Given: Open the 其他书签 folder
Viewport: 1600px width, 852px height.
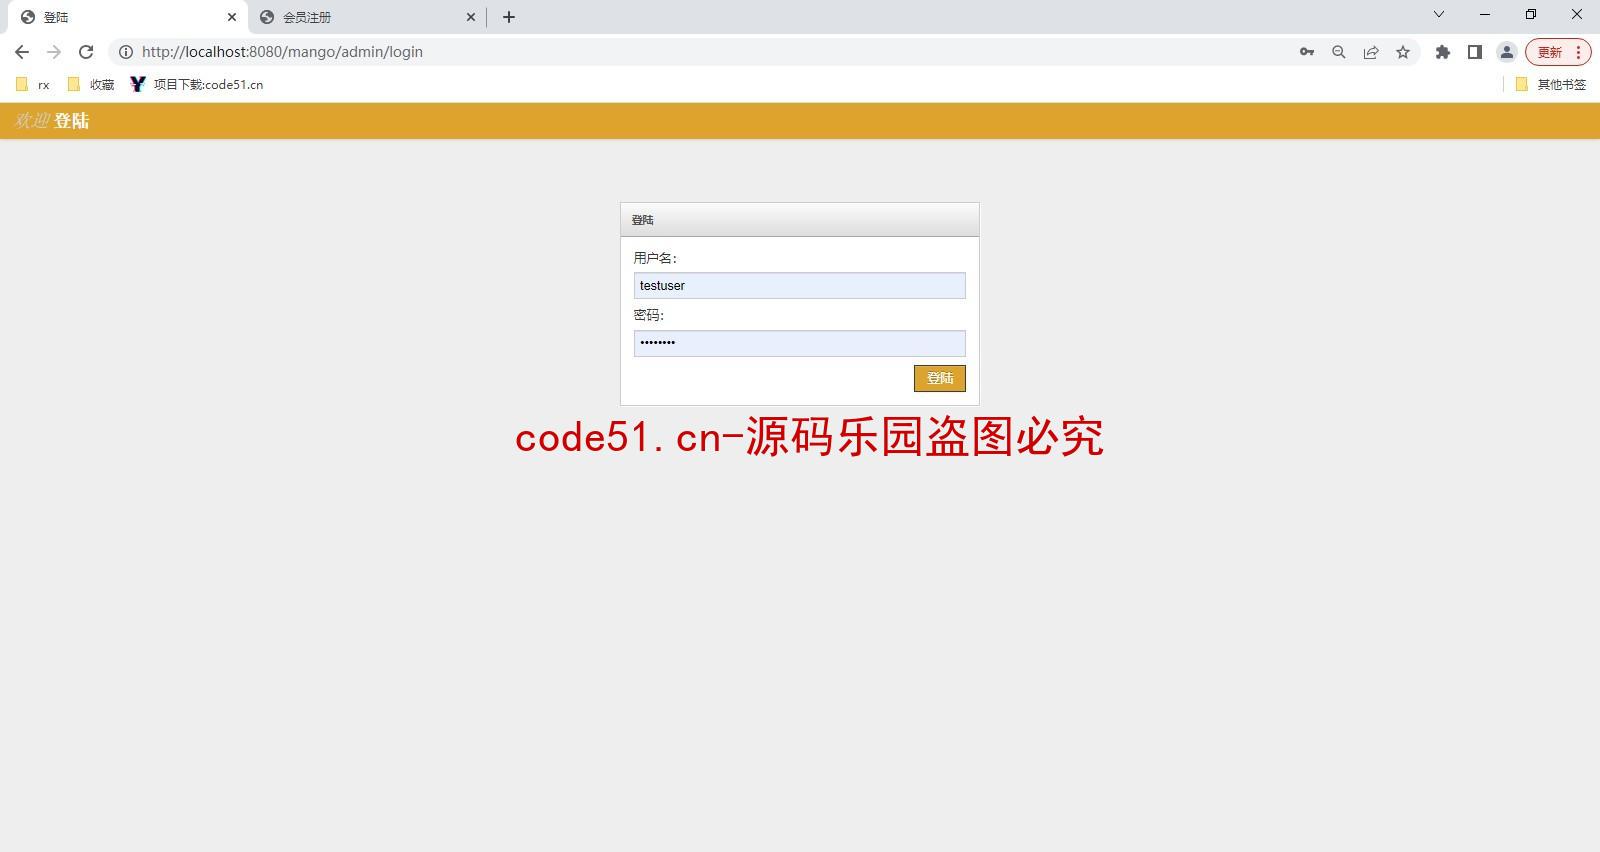Looking at the screenshot, I should click(x=1551, y=85).
